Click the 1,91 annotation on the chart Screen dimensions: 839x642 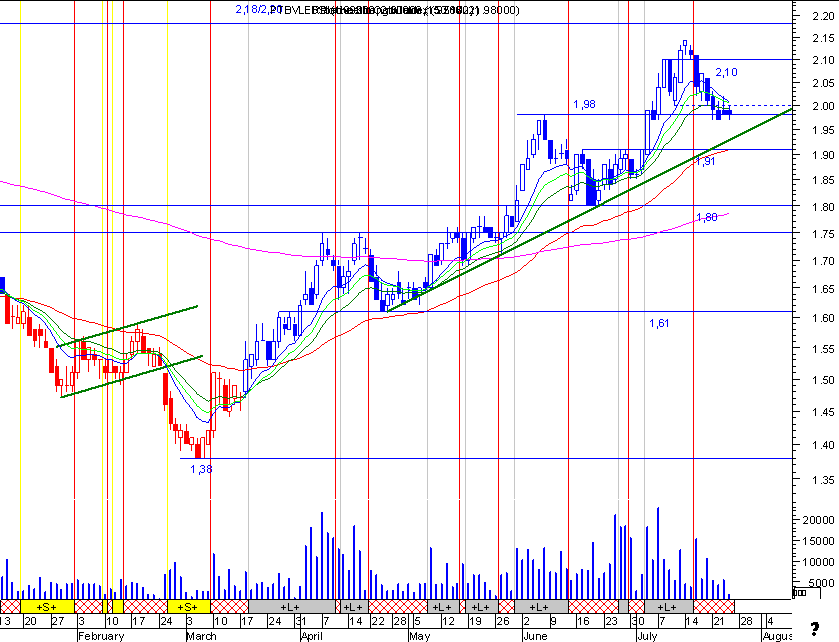(x=706, y=161)
